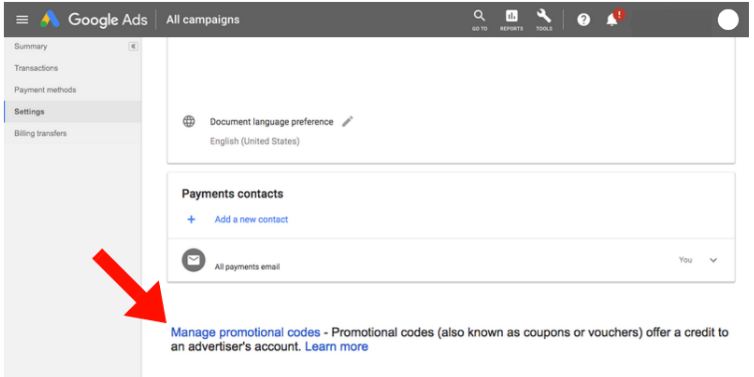Screen dimensions: 754x377
Task: Go to Summary in sidebar
Action: 31,47
